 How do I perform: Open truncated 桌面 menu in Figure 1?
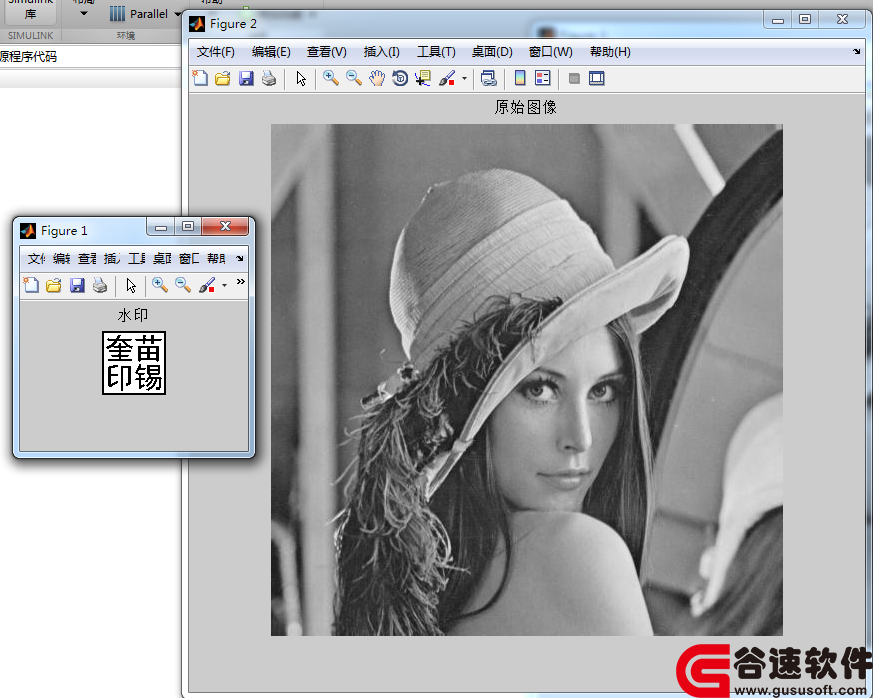click(x=162, y=258)
